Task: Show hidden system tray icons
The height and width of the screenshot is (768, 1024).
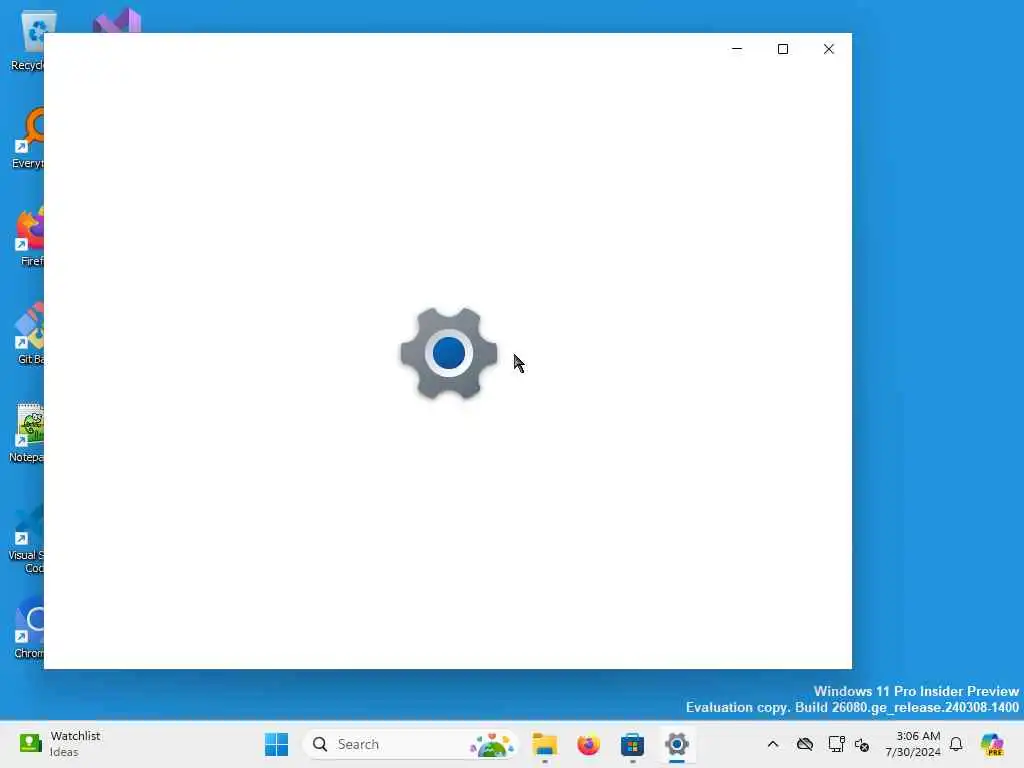Action: tap(773, 744)
